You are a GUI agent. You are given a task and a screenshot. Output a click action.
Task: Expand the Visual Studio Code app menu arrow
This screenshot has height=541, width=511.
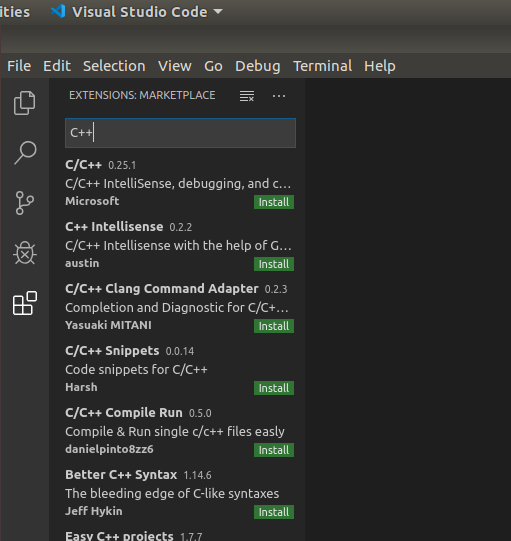tap(218, 12)
